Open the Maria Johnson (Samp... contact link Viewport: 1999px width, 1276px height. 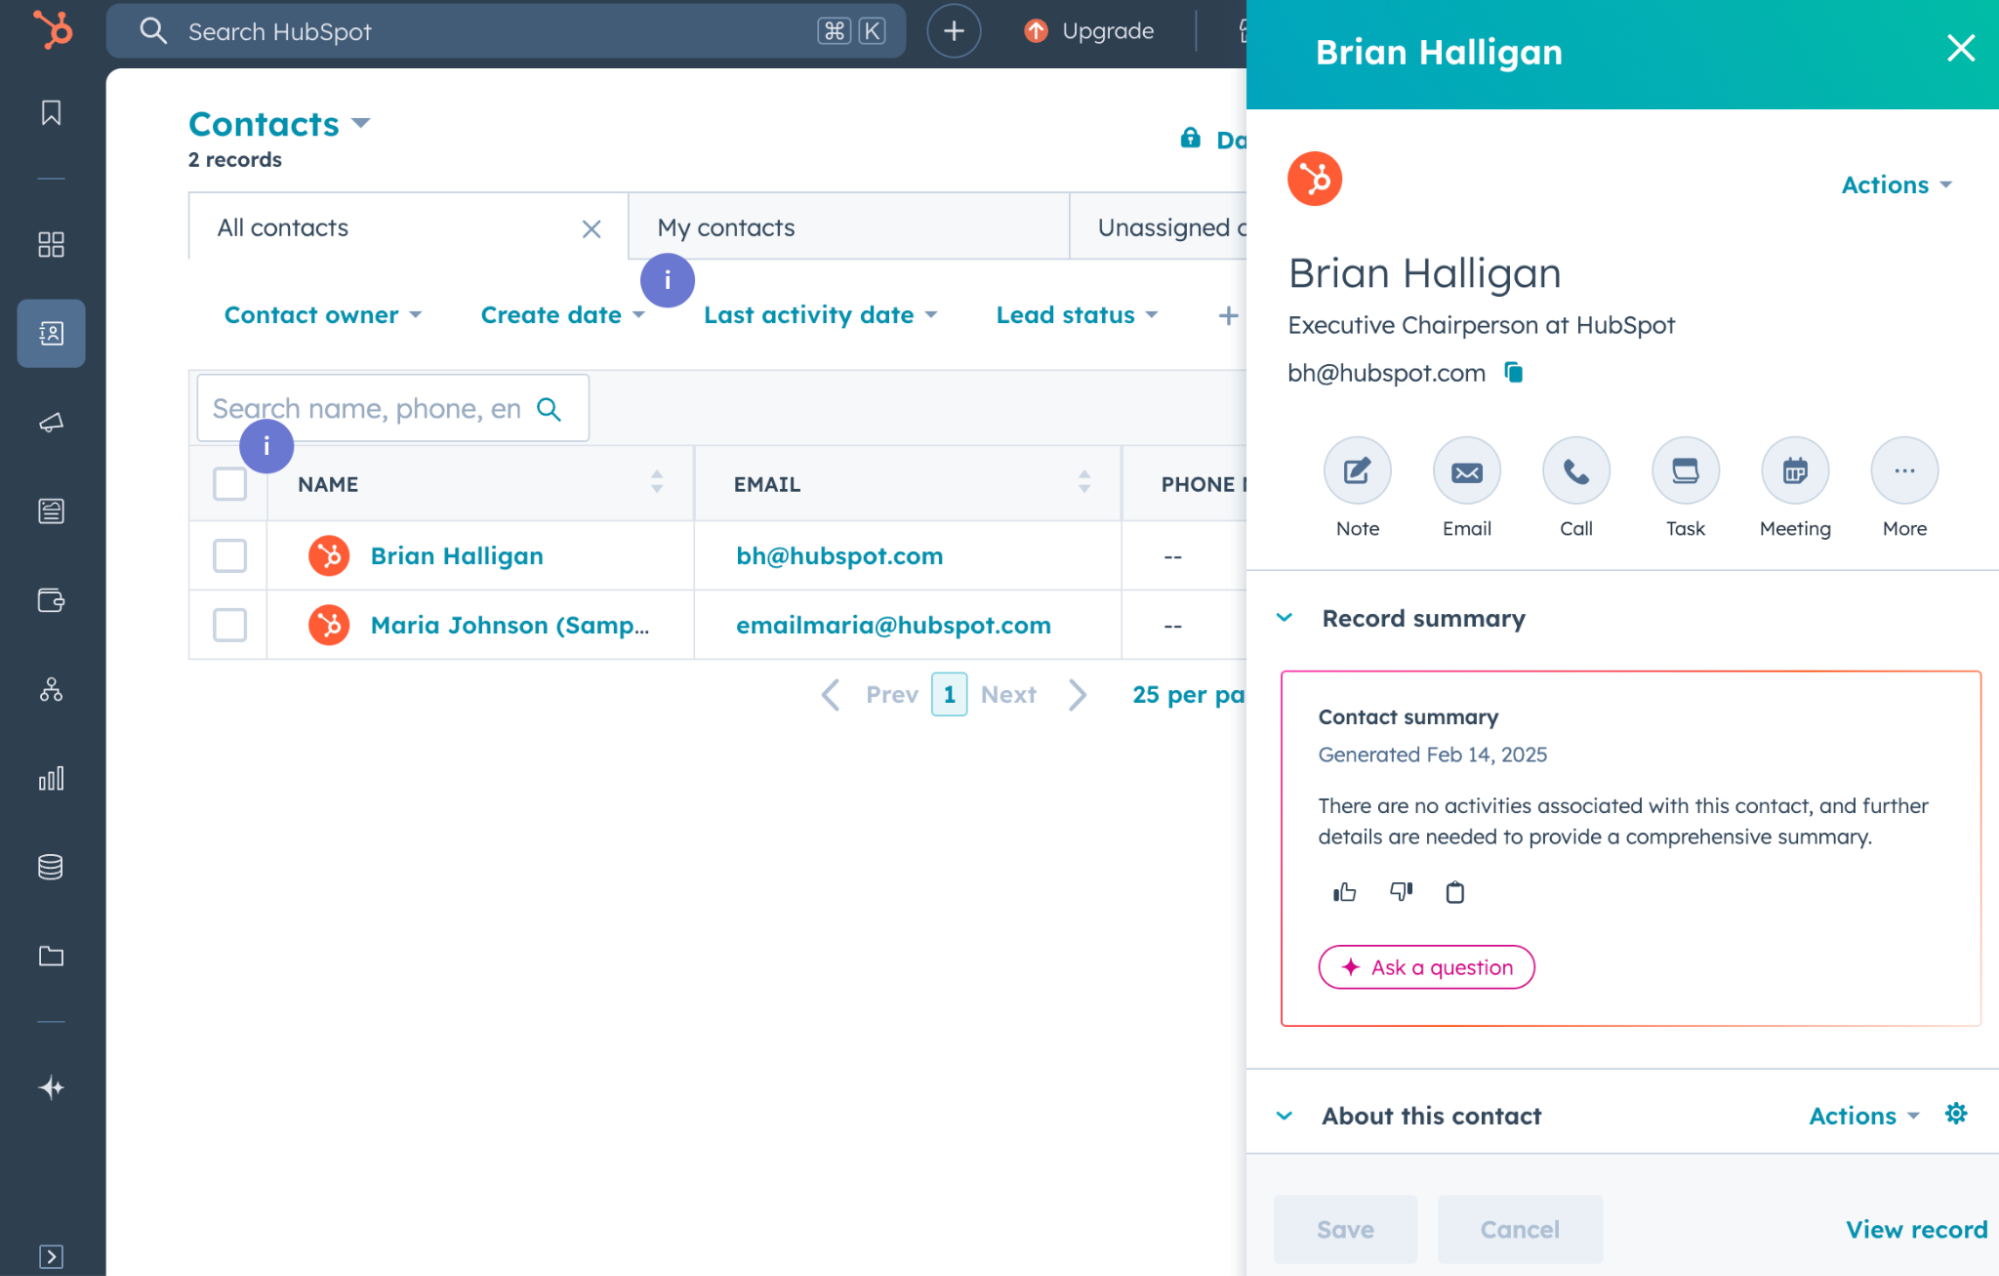[x=510, y=625]
